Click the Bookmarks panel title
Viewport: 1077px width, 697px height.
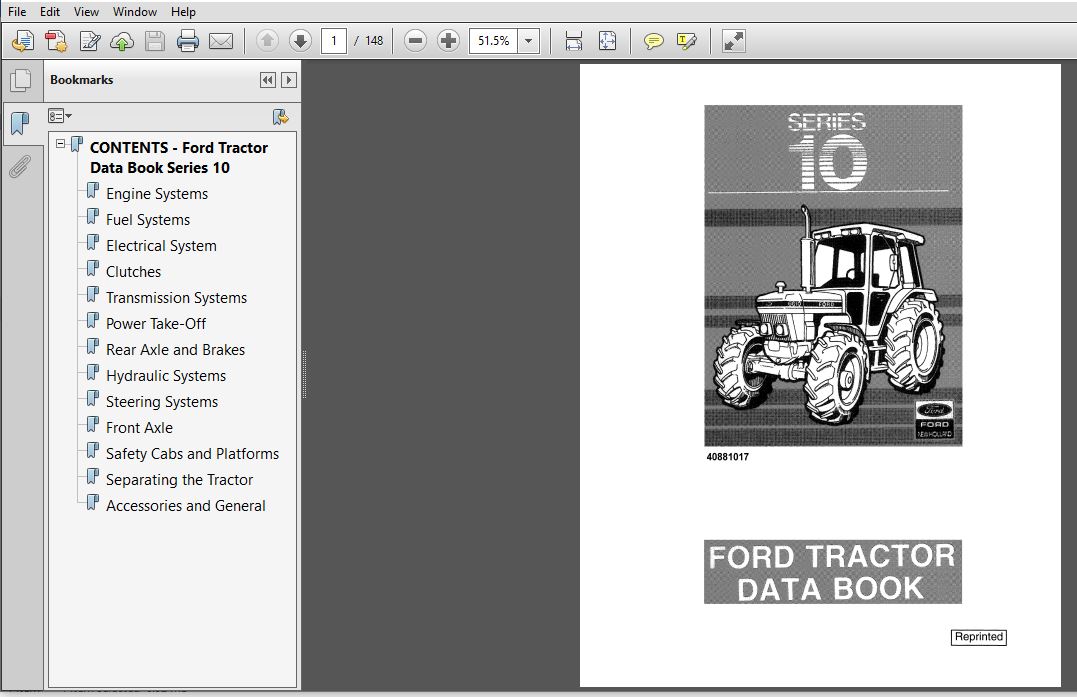pos(82,80)
